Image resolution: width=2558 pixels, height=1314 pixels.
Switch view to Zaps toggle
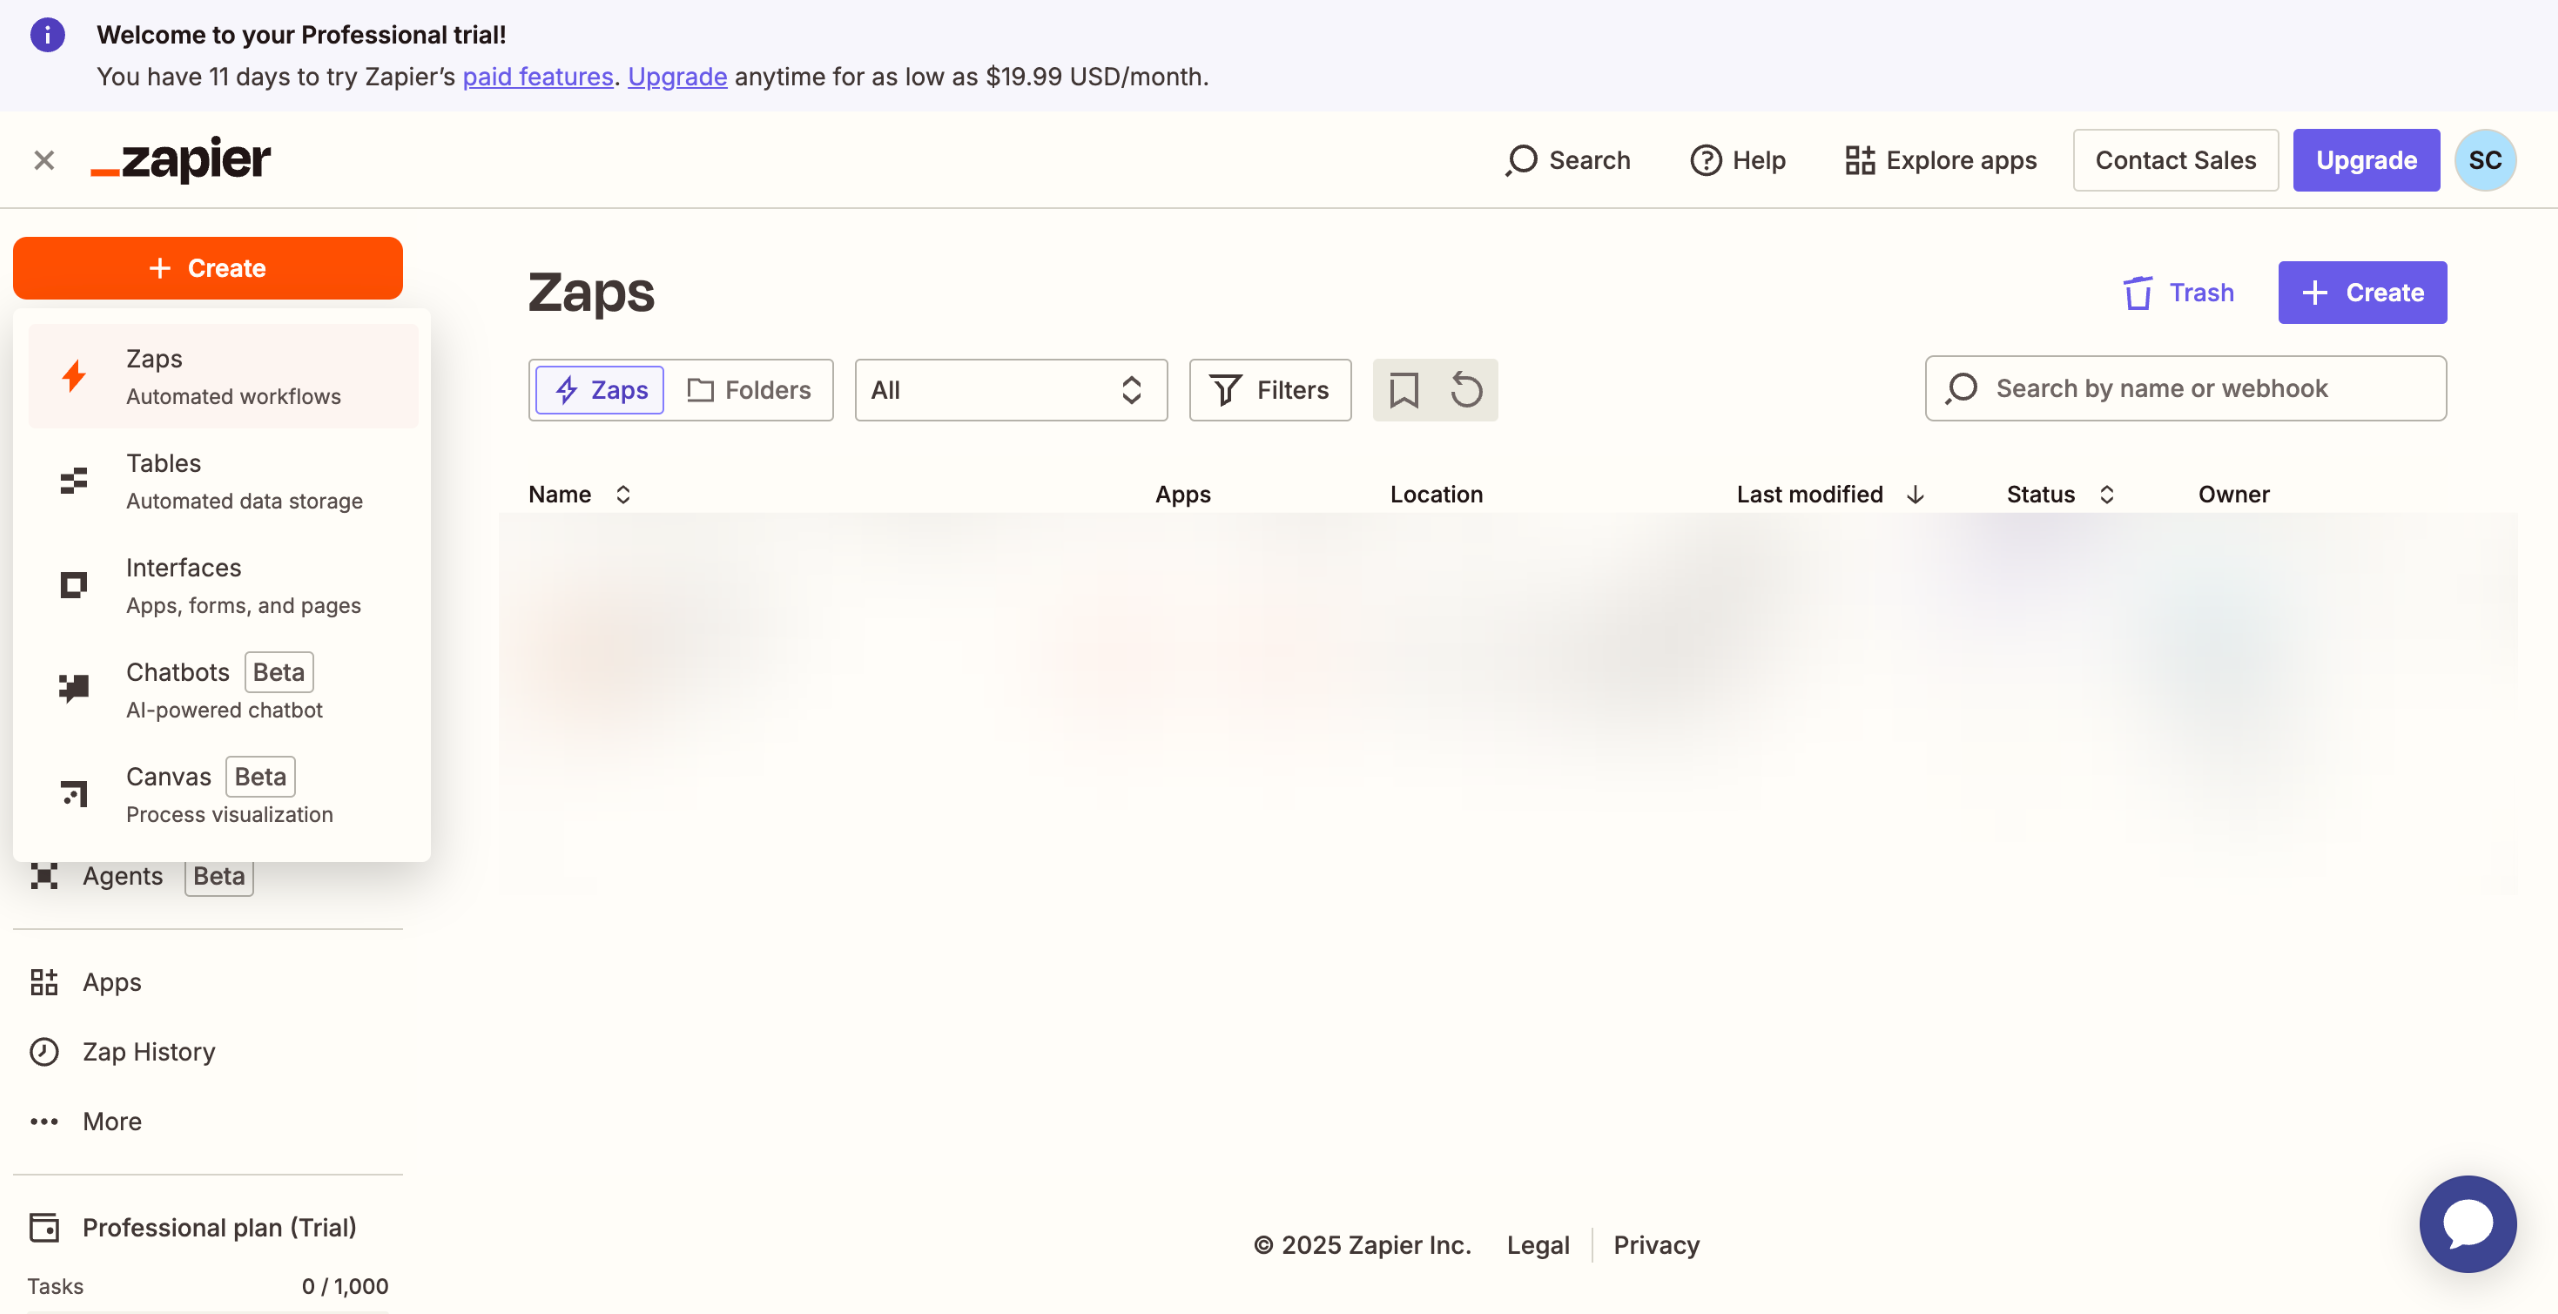tap(600, 390)
